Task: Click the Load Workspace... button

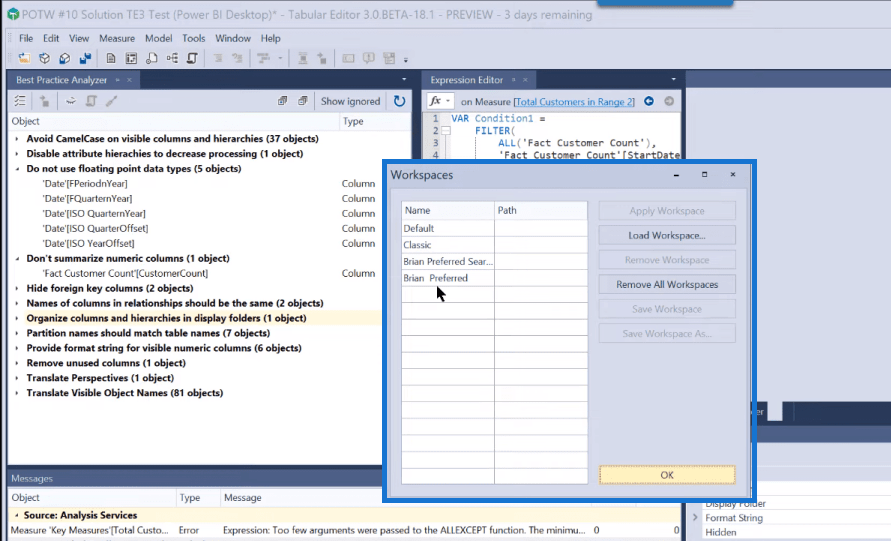Action: (x=667, y=235)
